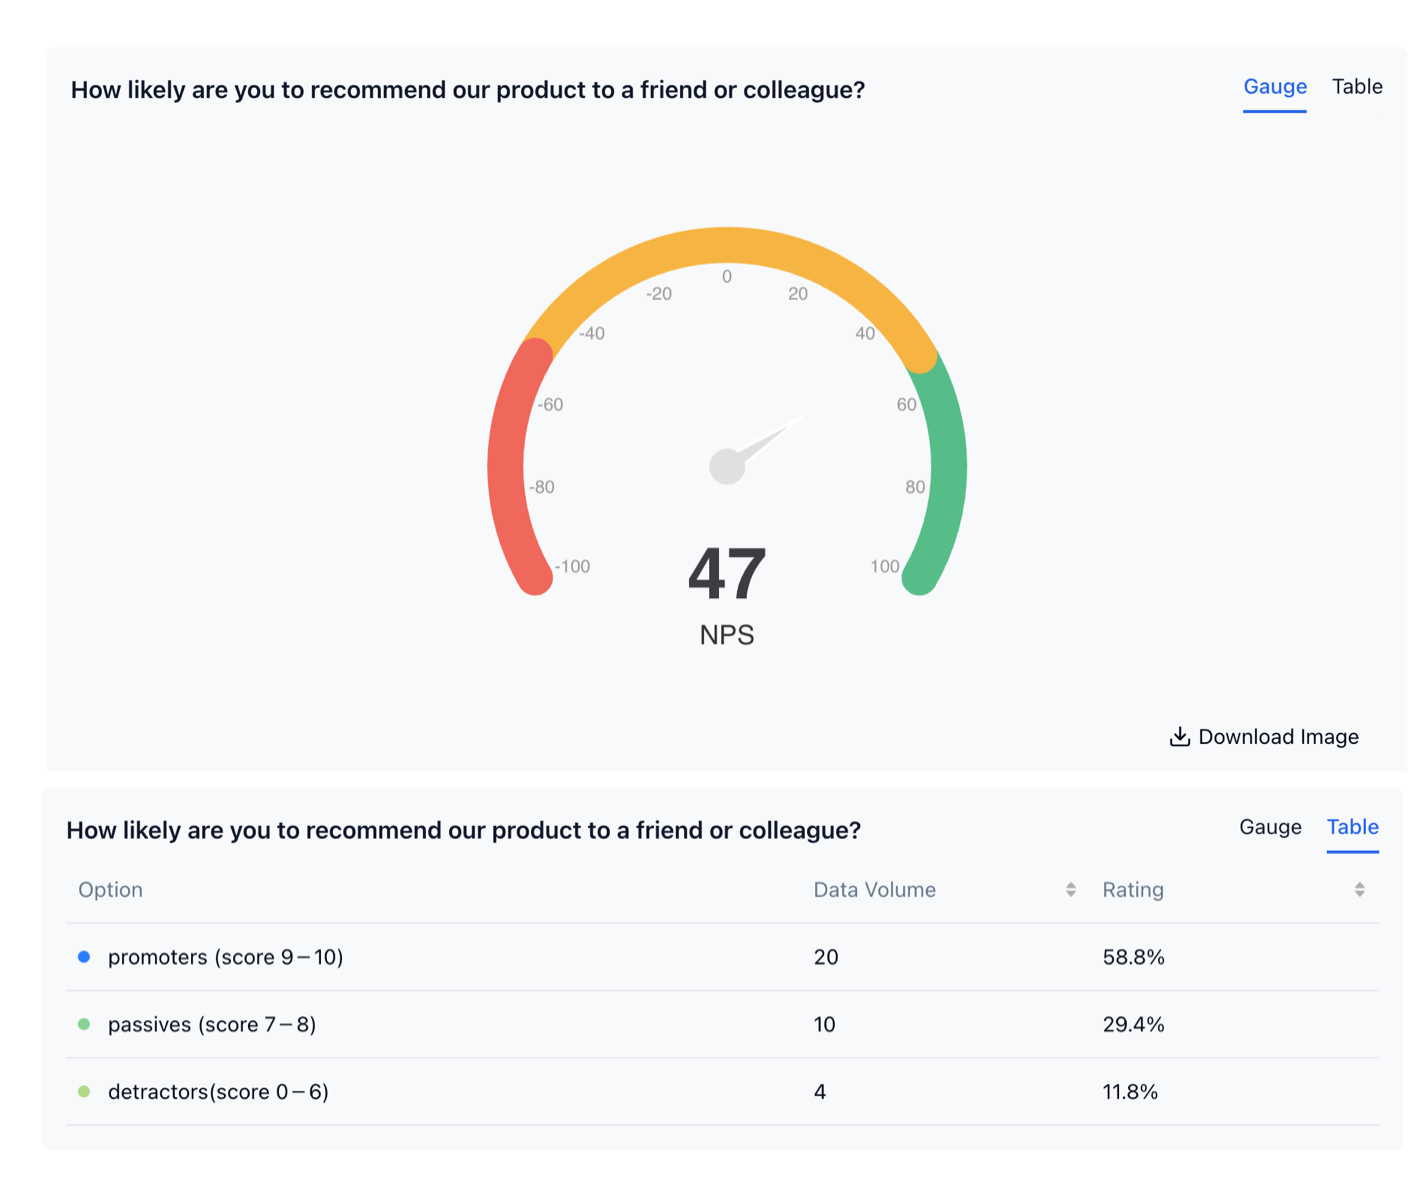Switch to the Gauge view in bottom panel
The width and height of the screenshot is (1424, 1196).
(x=1270, y=827)
